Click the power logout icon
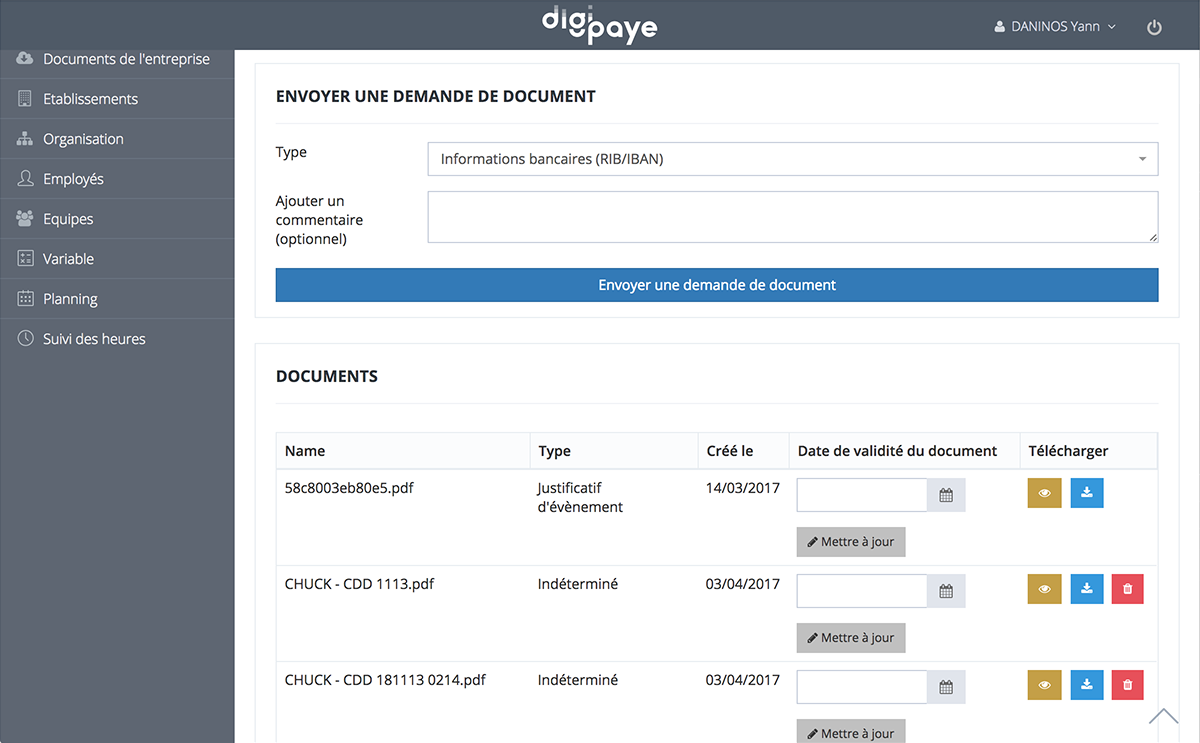This screenshot has height=743, width=1200. [1154, 27]
